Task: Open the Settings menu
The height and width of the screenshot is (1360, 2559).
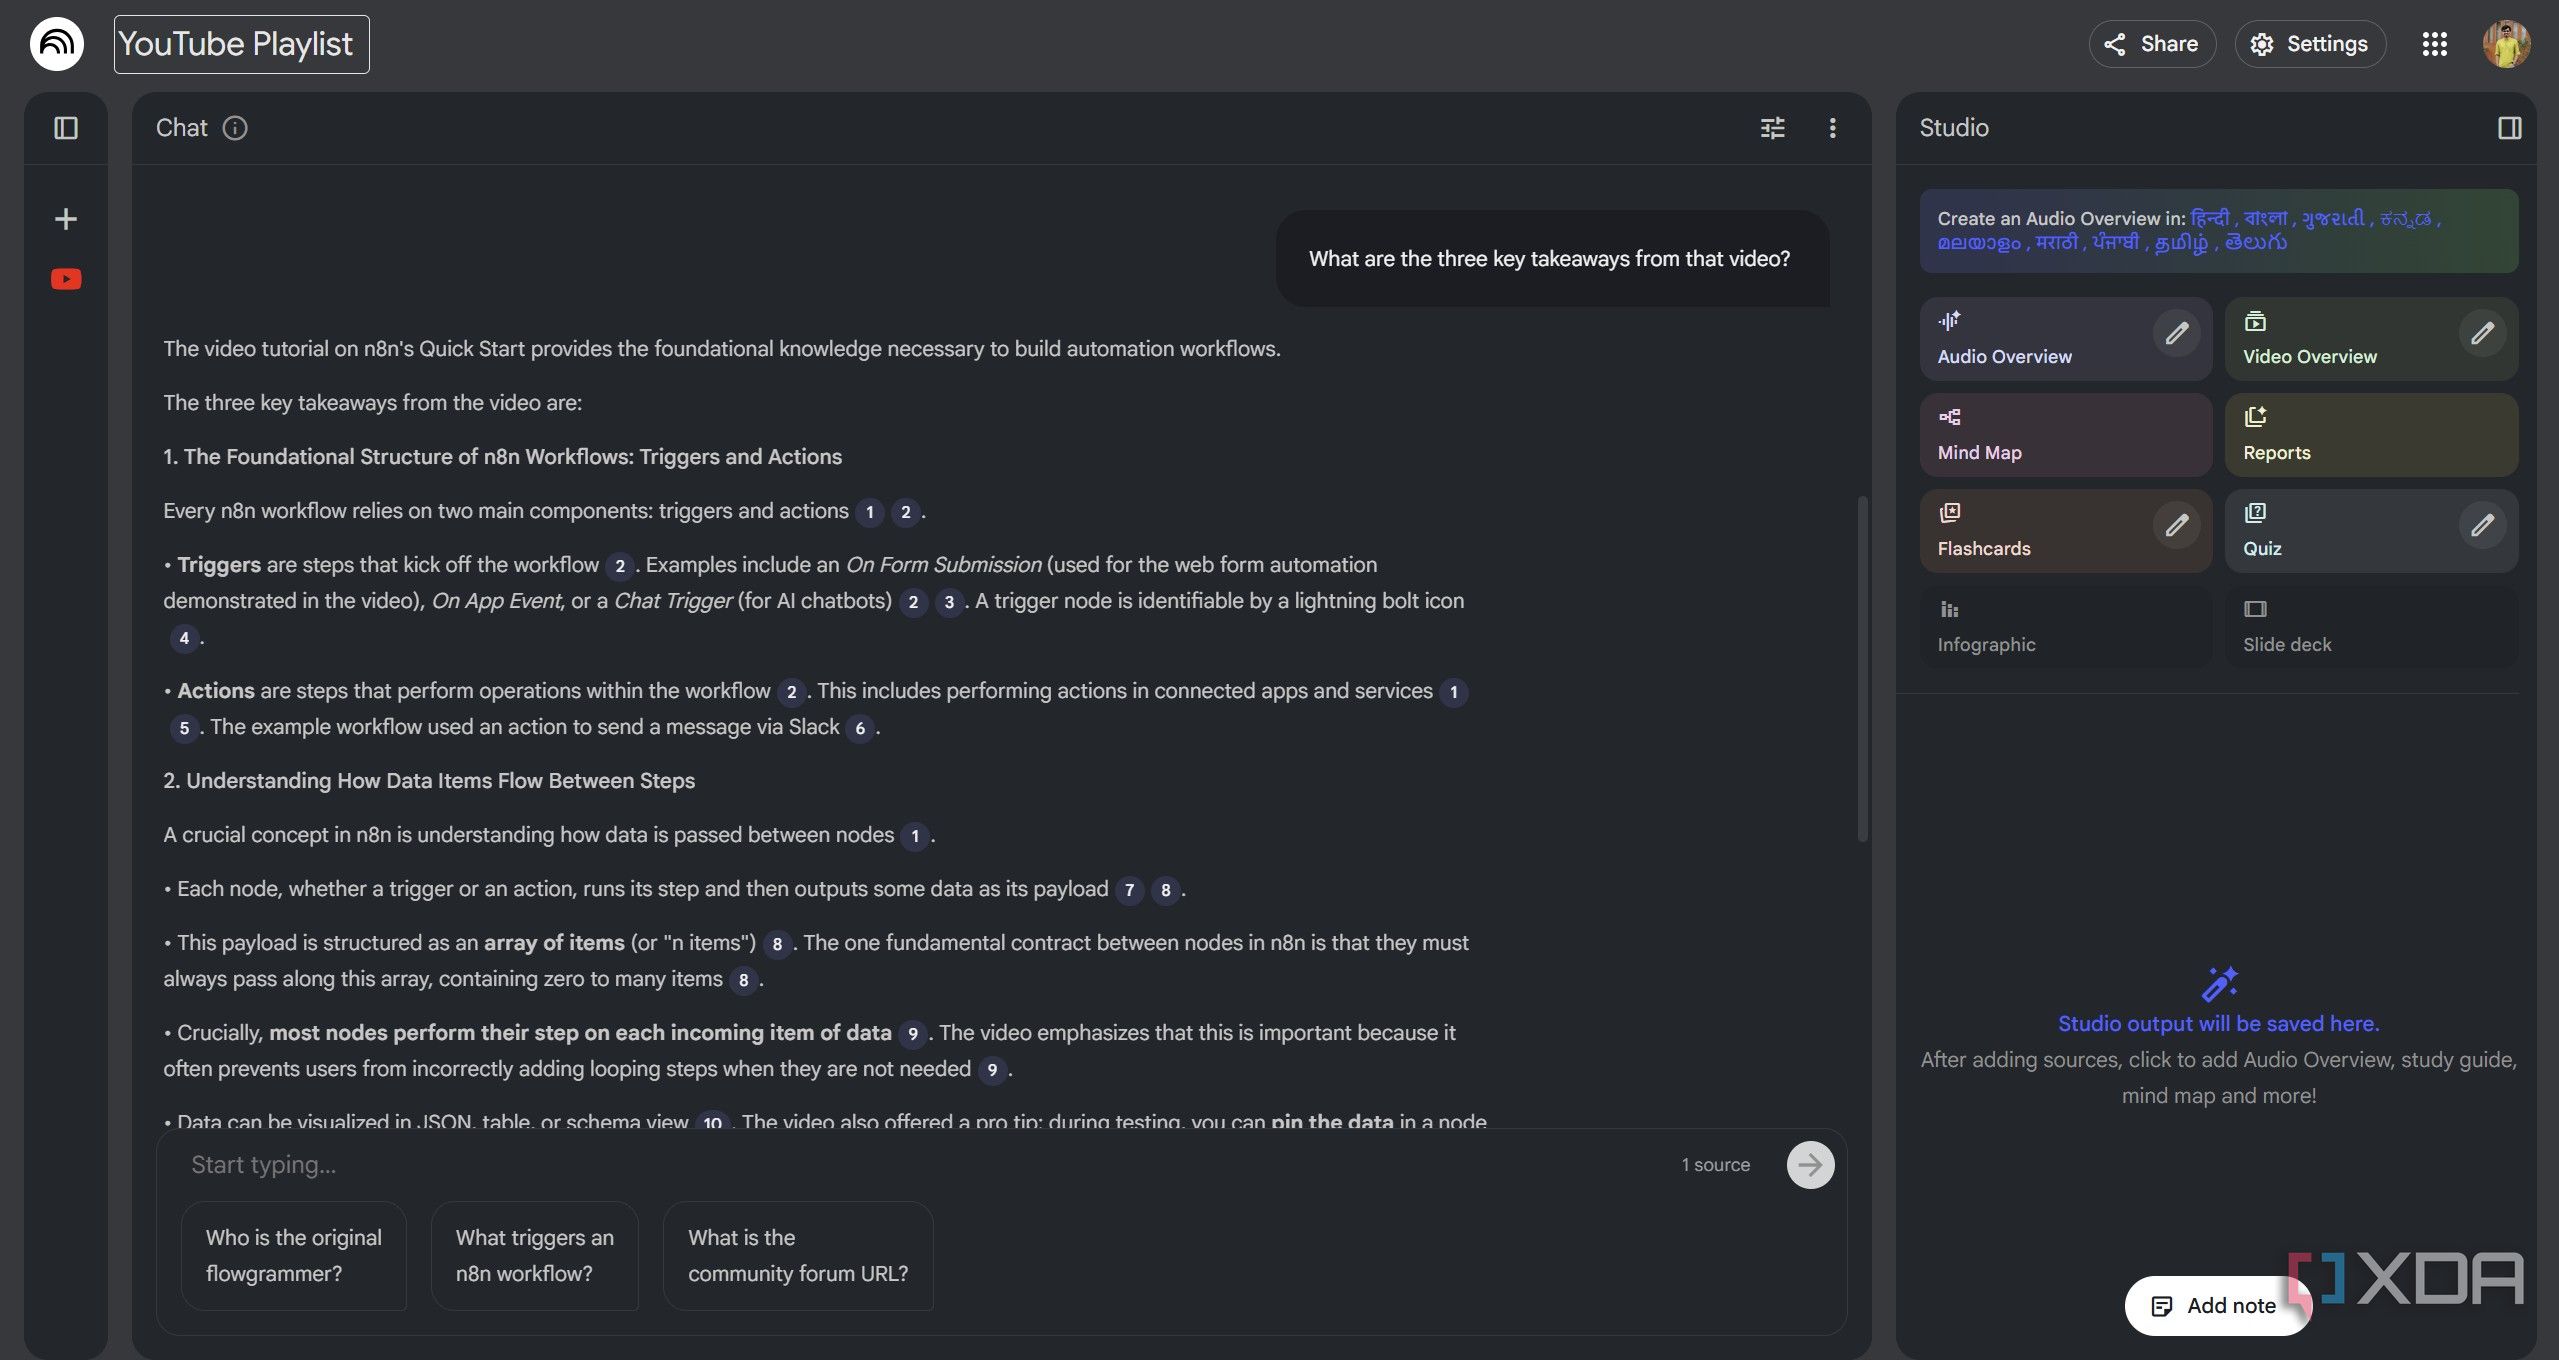Action: (2310, 44)
